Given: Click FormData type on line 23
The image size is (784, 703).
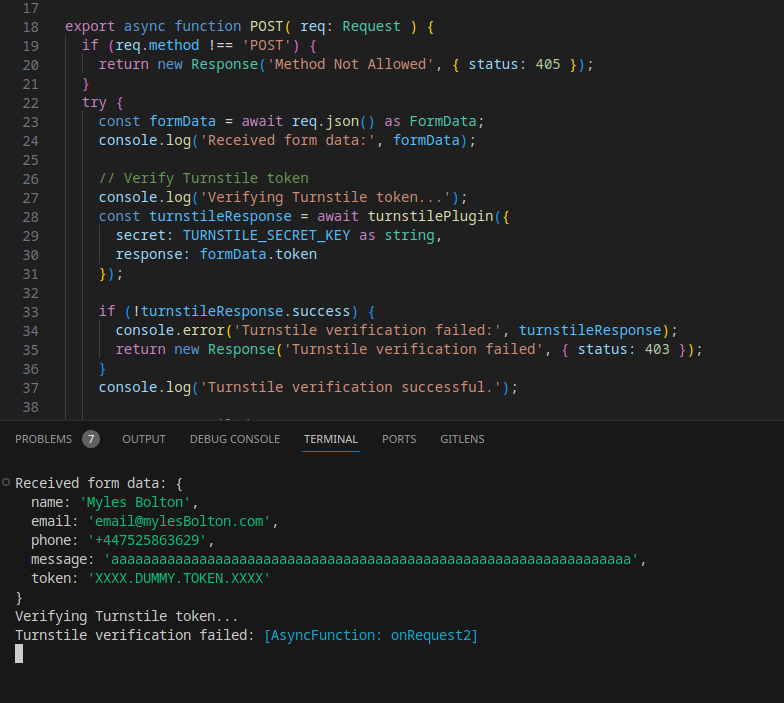Looking at the screenshot, I should pyautogui.click(x=443, y=121).
